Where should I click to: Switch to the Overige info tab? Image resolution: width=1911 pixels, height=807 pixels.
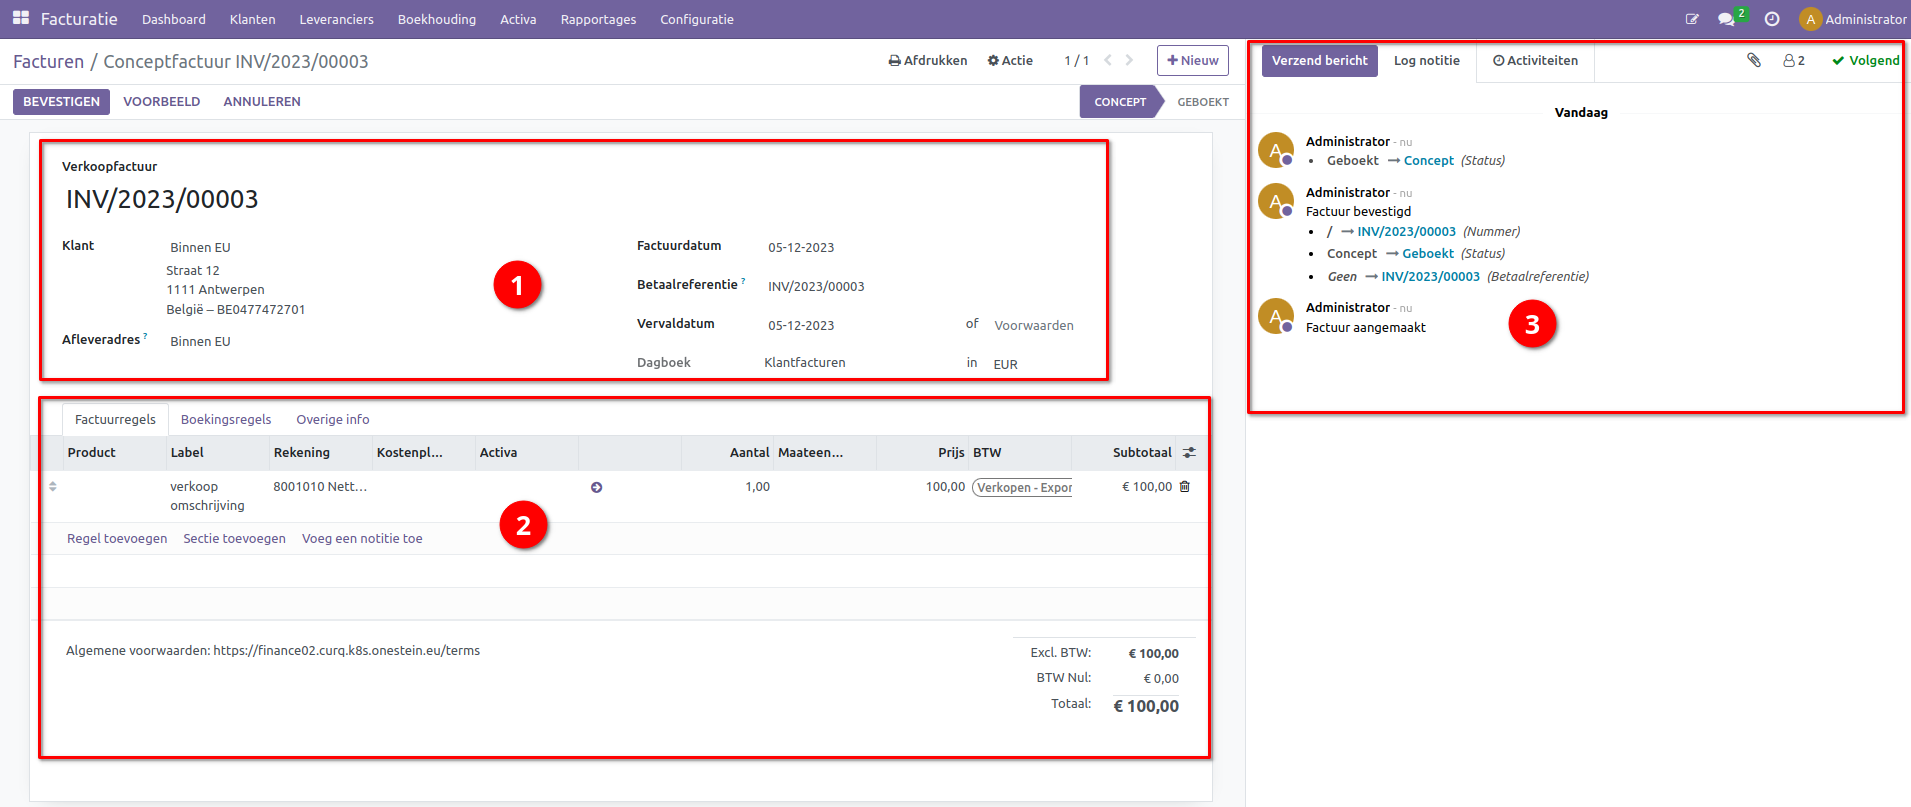pyautogui.click(x=332, y=420)
